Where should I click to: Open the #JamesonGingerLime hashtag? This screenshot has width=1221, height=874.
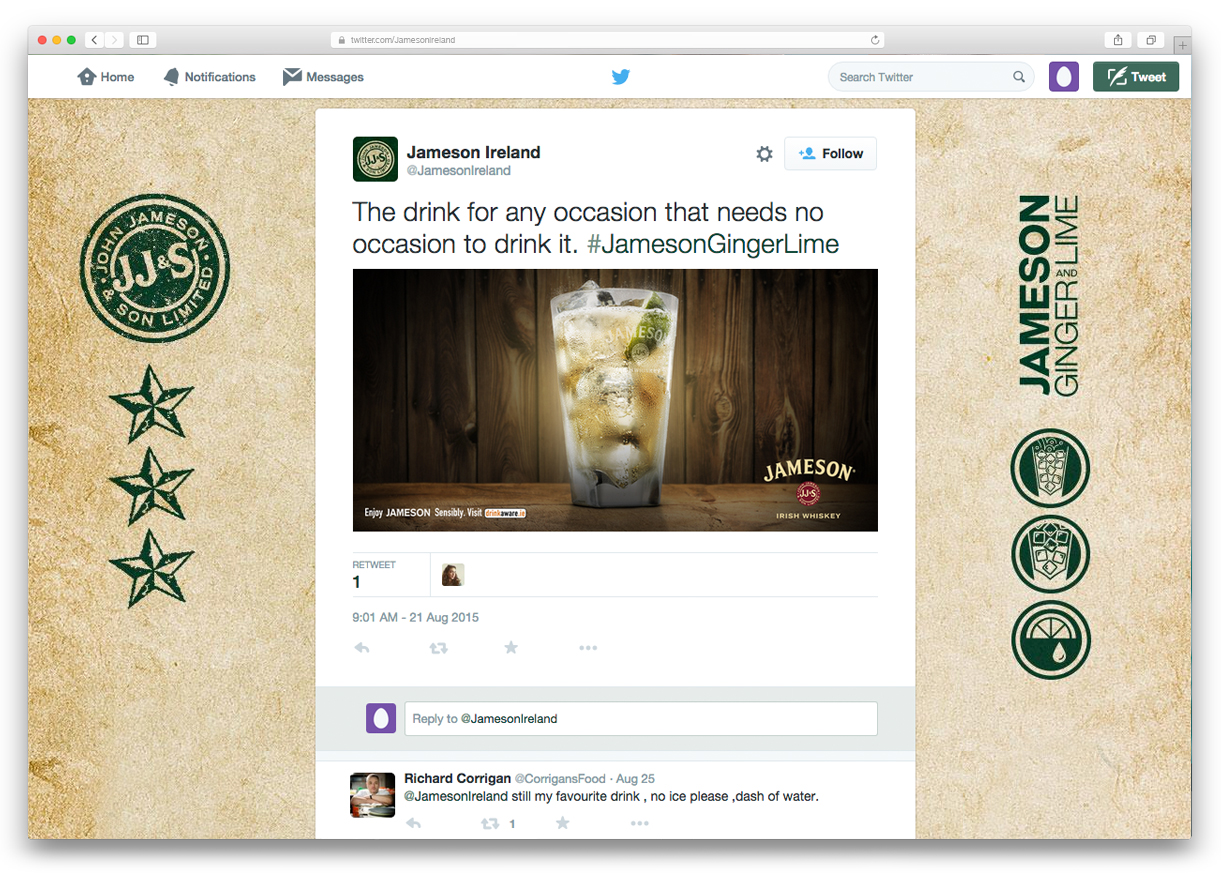click(713, 244)
